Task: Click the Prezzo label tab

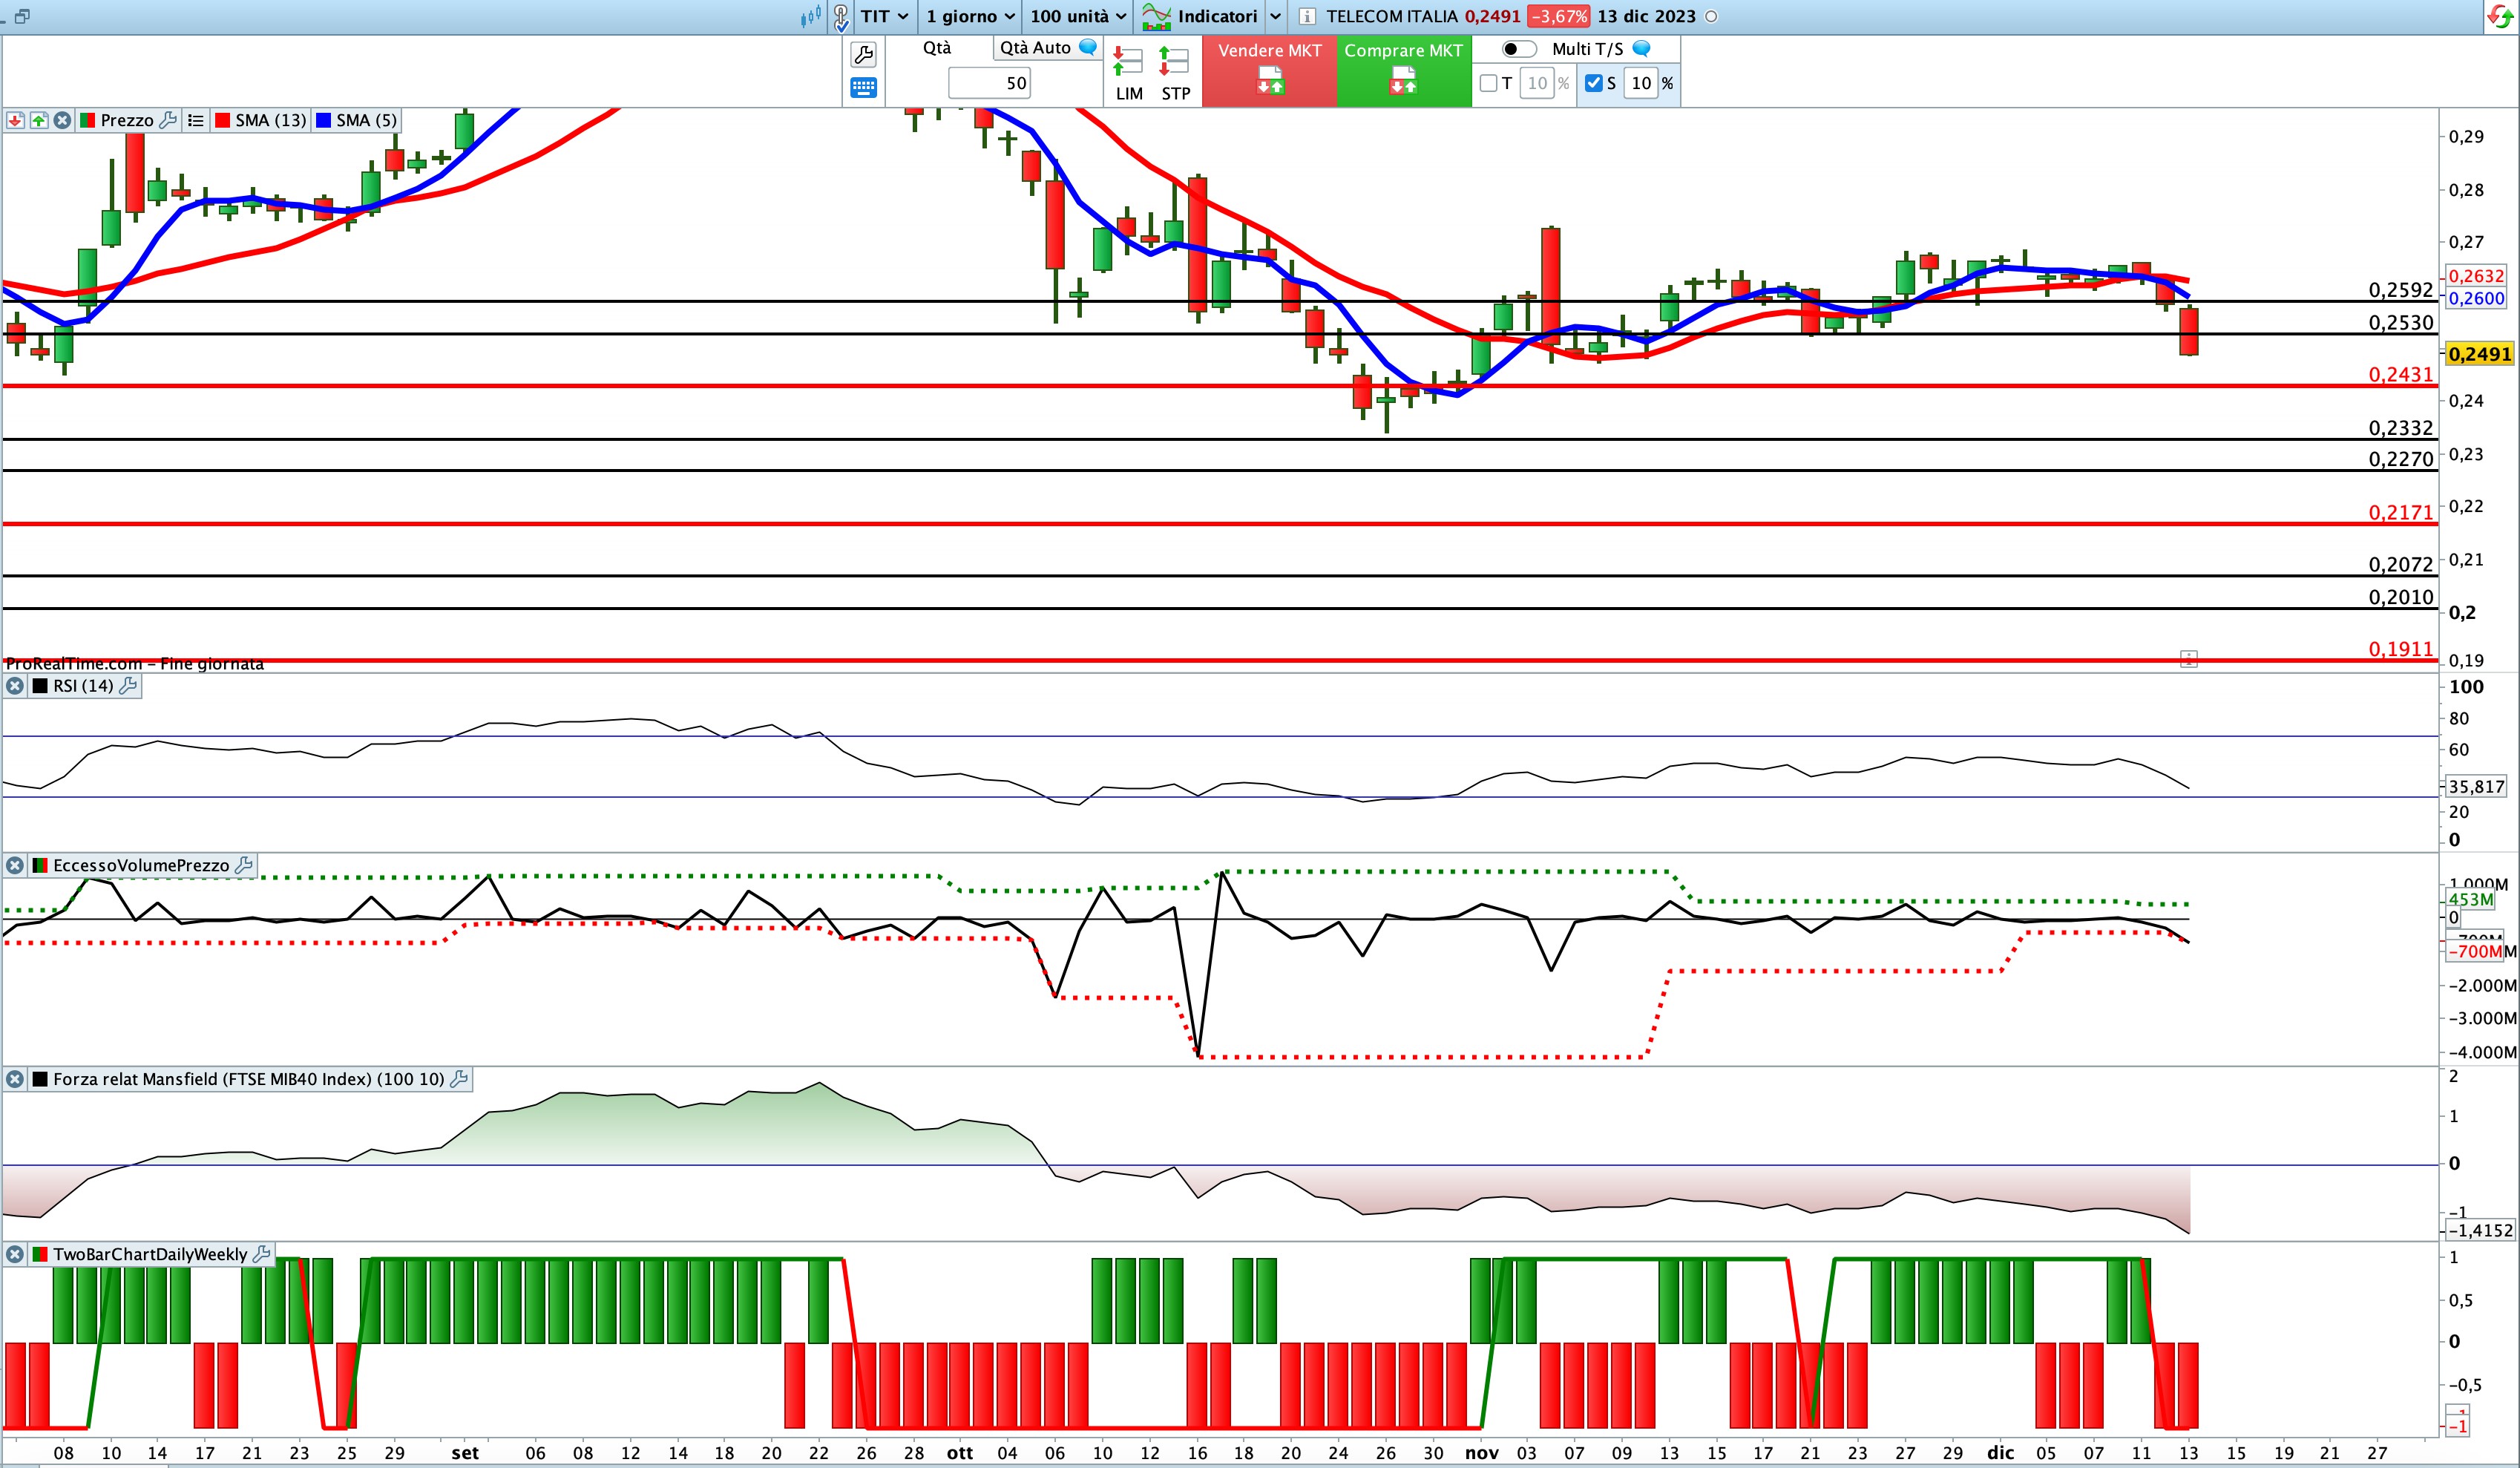Action: pos(127,120)
